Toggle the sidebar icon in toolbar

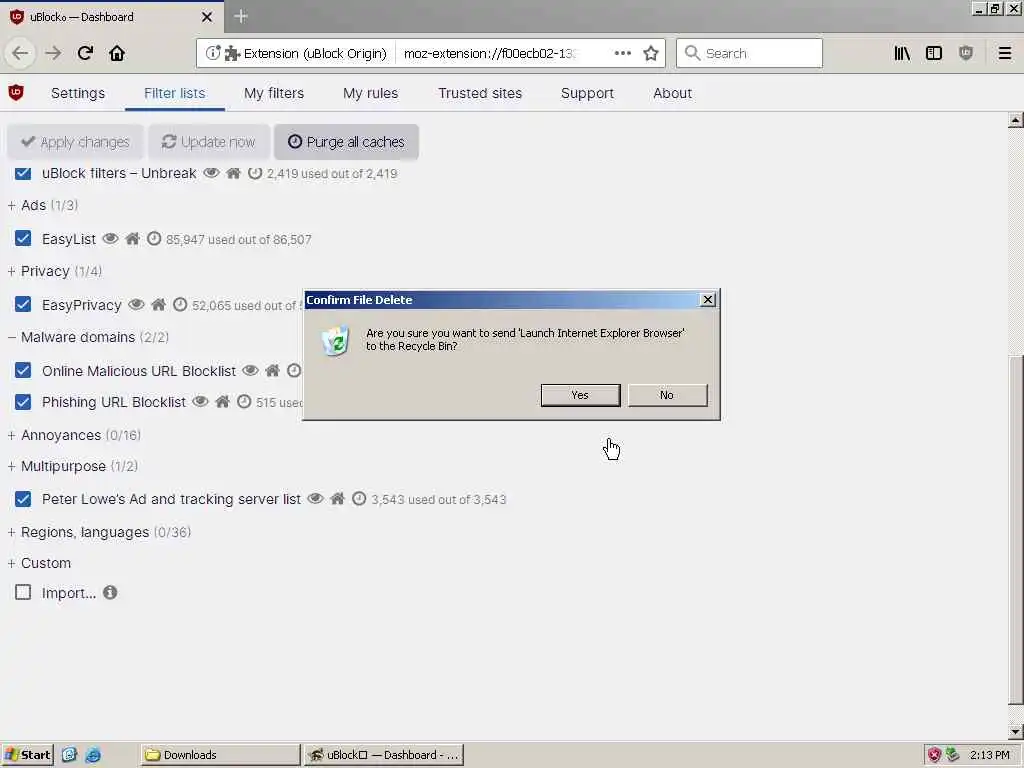pyautogui.click(x=934, y=53)
